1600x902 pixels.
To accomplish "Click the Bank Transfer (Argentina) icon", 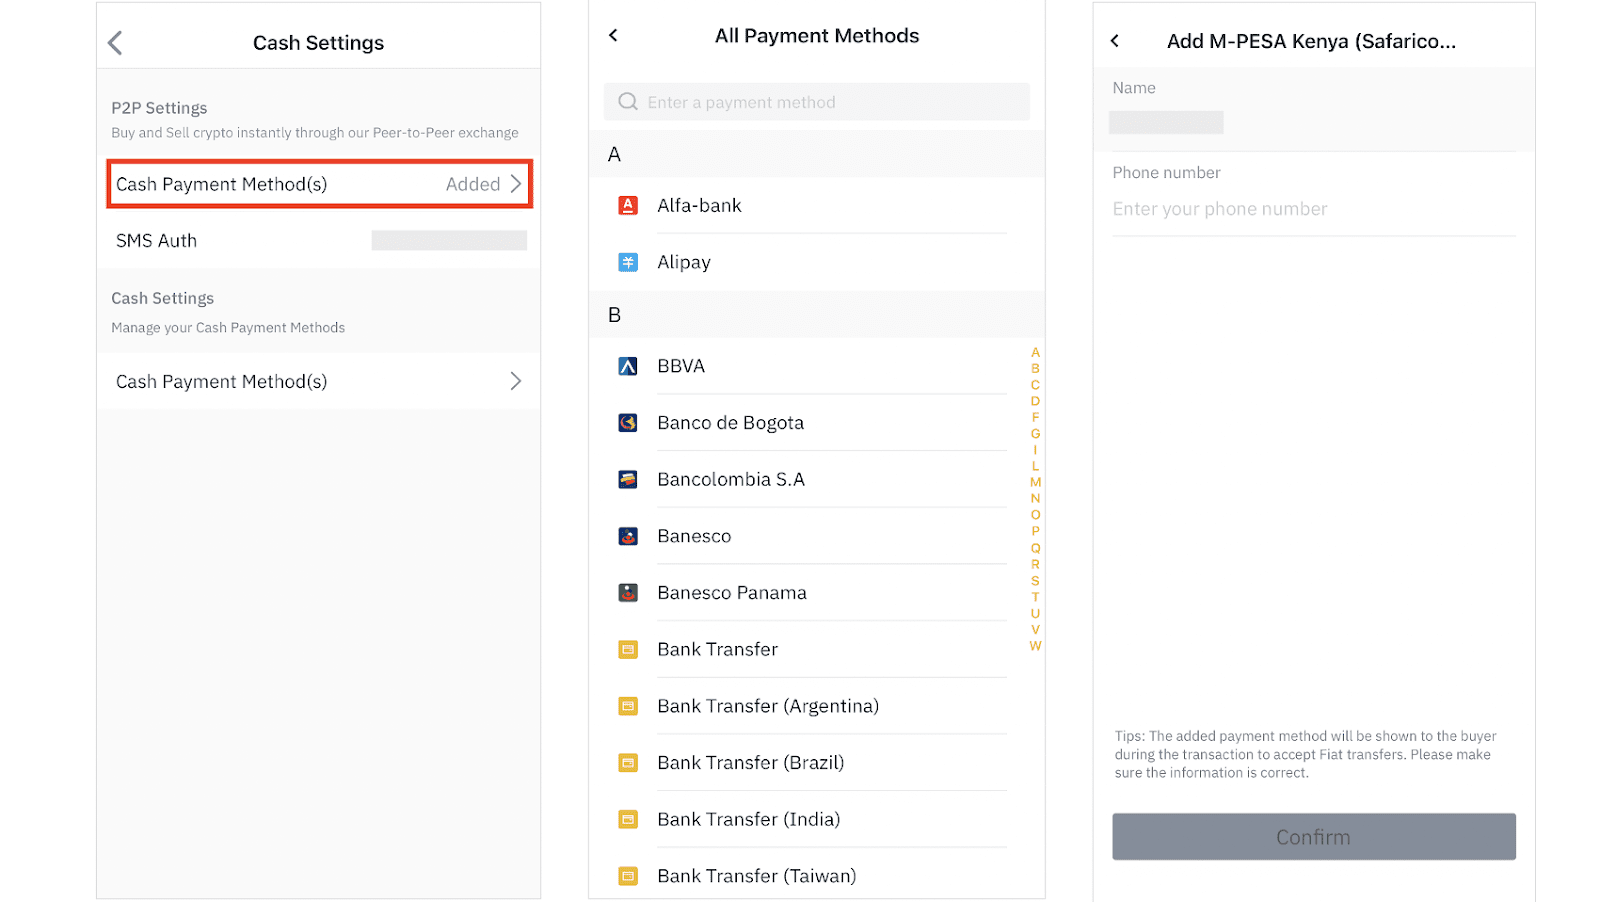I will [628, 706].
